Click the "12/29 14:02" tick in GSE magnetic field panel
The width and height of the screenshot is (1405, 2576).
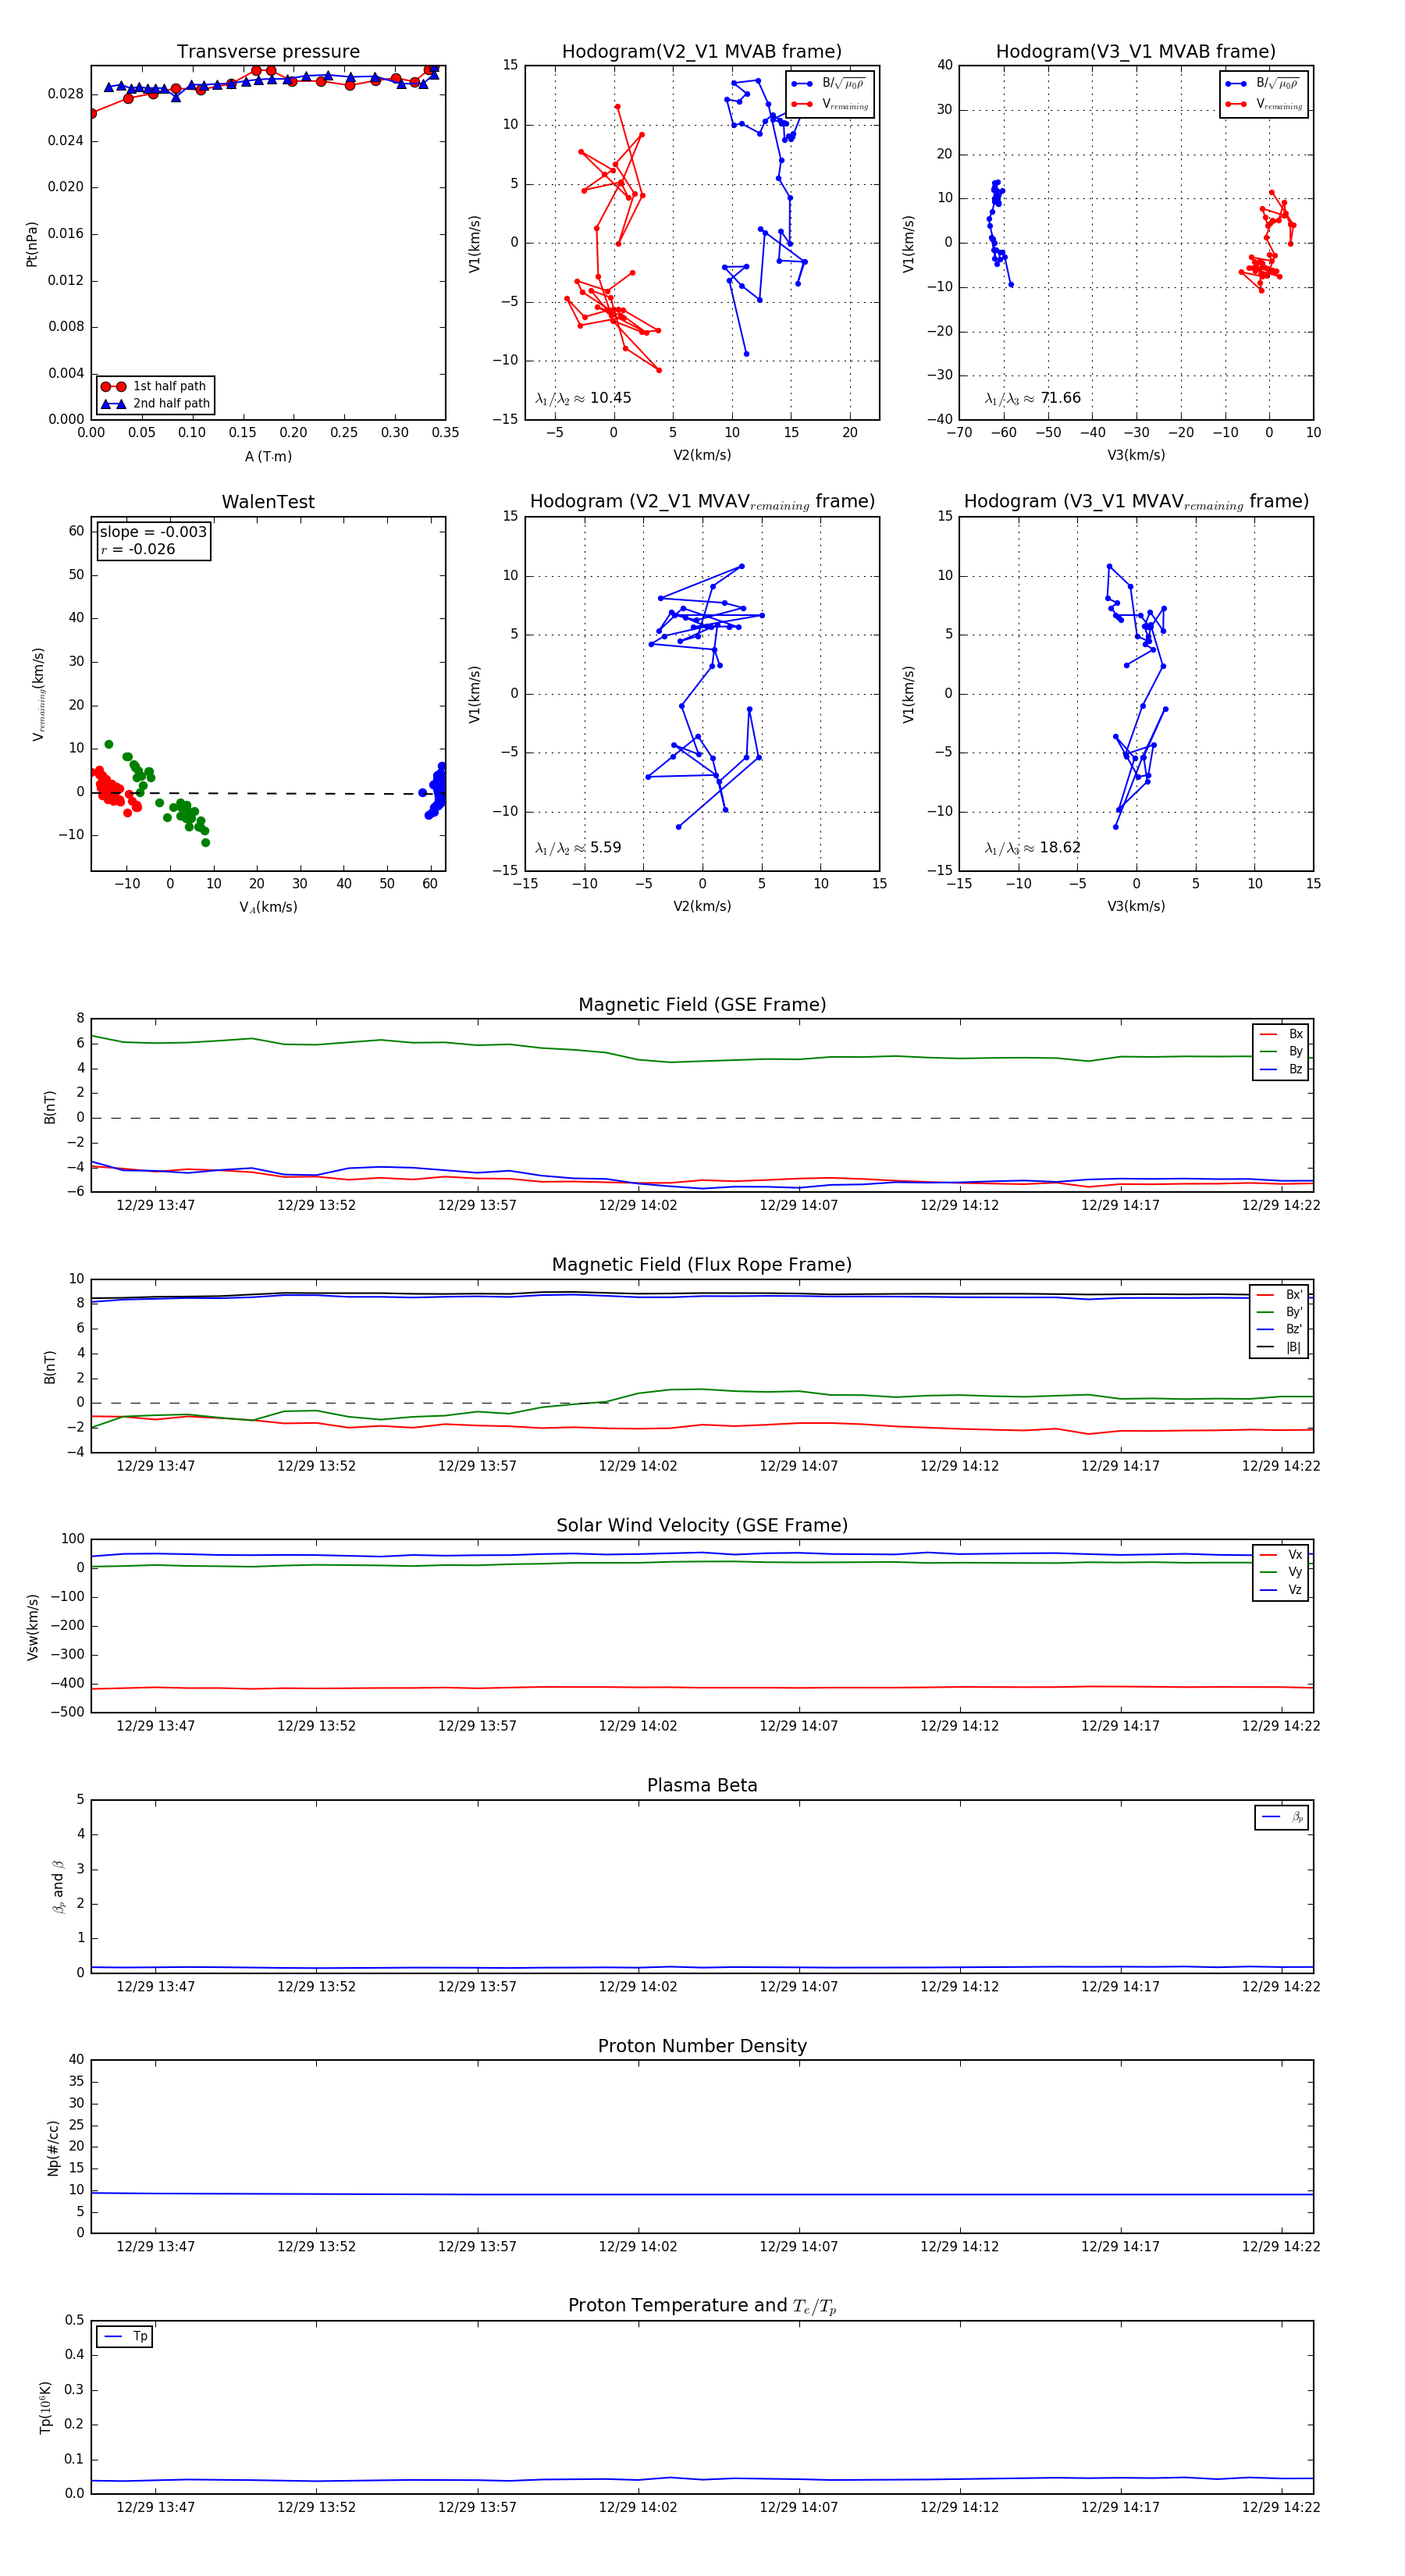tap(637, 1205)
